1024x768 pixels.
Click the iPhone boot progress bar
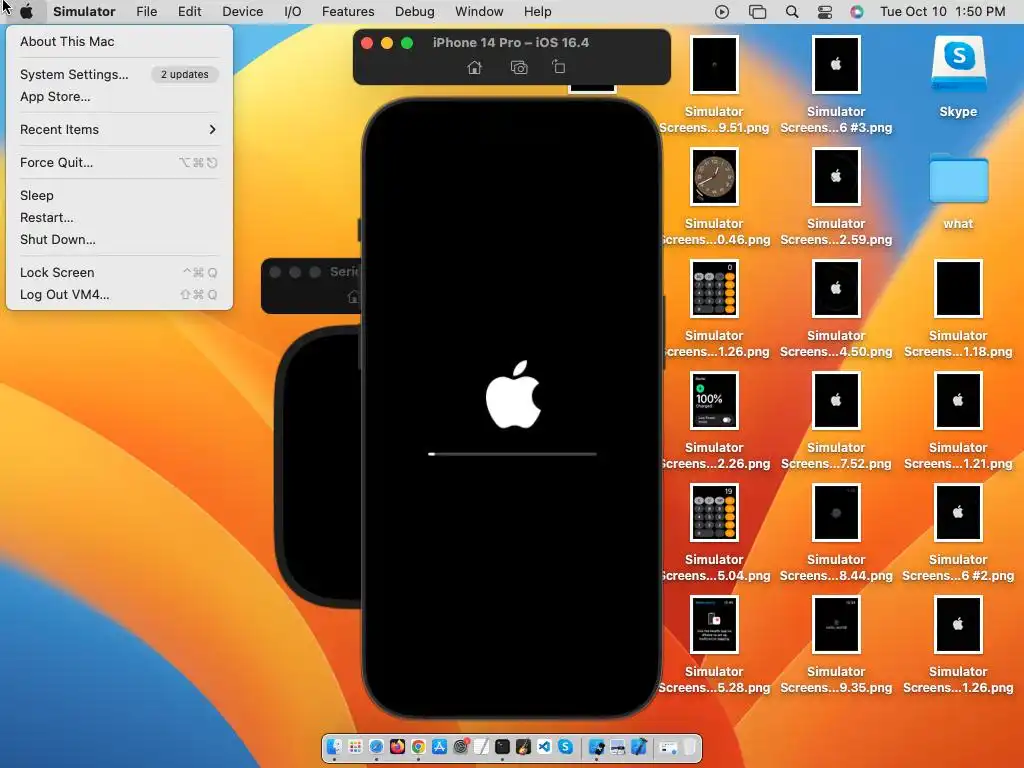click(512, 454)
